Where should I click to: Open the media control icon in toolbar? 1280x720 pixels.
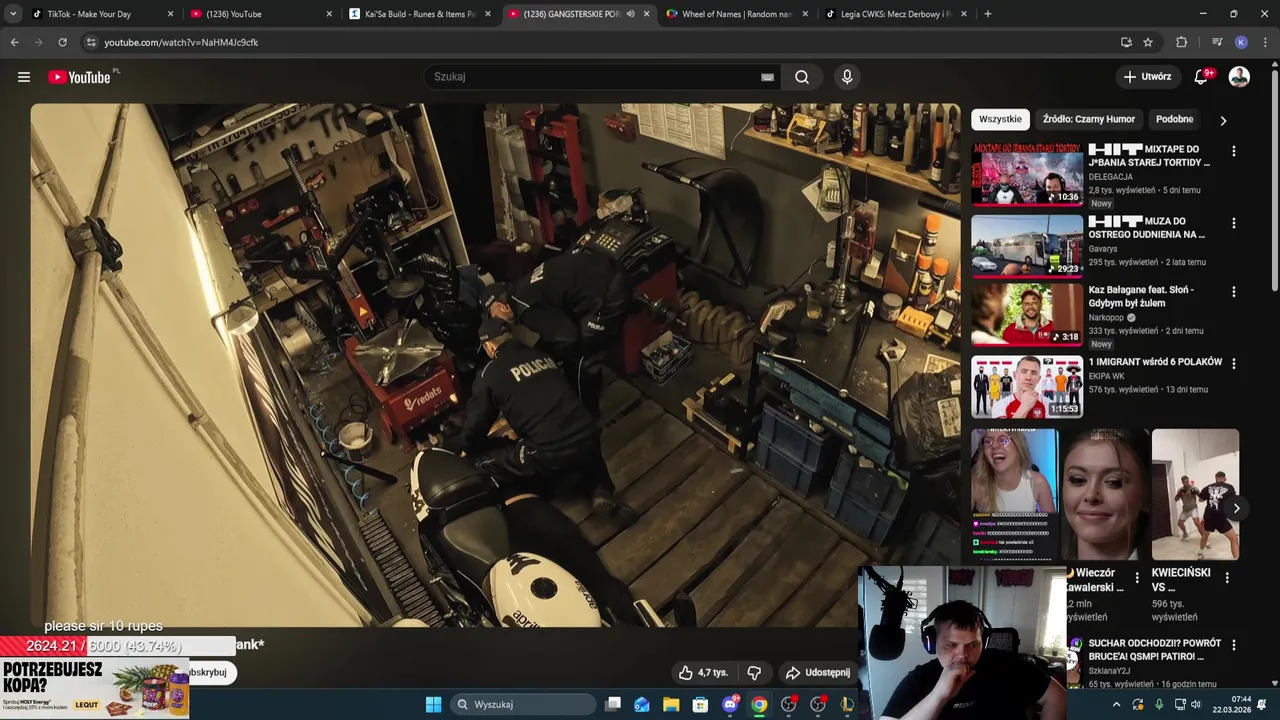[x=1217, y=42]
